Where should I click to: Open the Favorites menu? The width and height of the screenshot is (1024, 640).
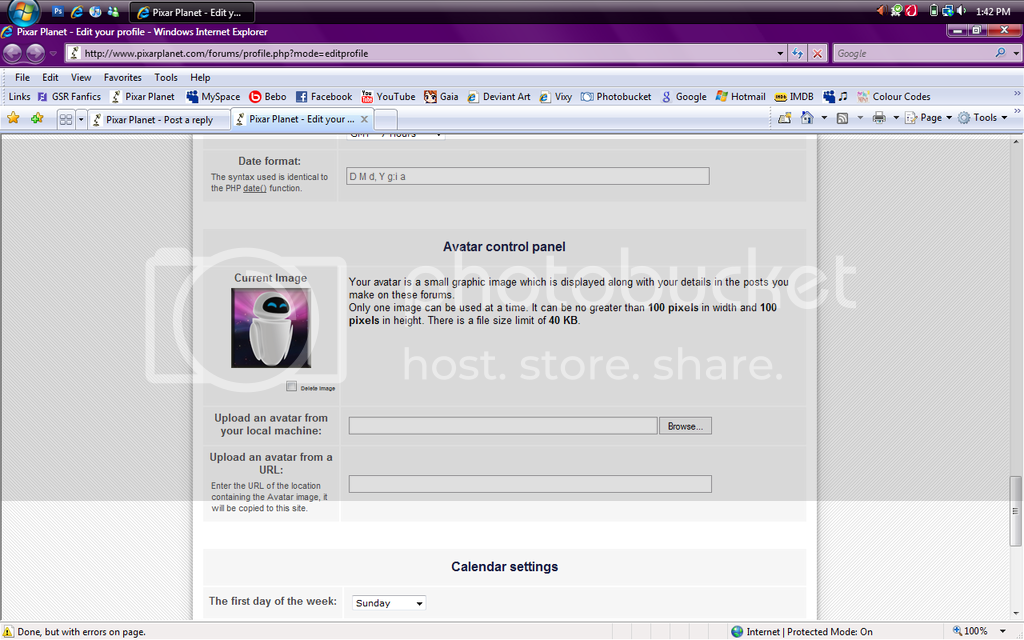(122, 77)
